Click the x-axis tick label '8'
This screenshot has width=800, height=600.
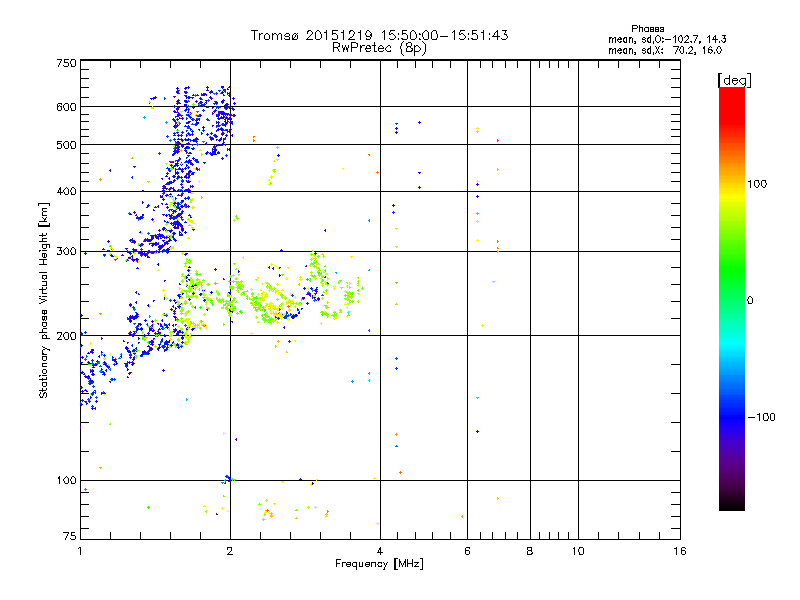coord(530,551)
